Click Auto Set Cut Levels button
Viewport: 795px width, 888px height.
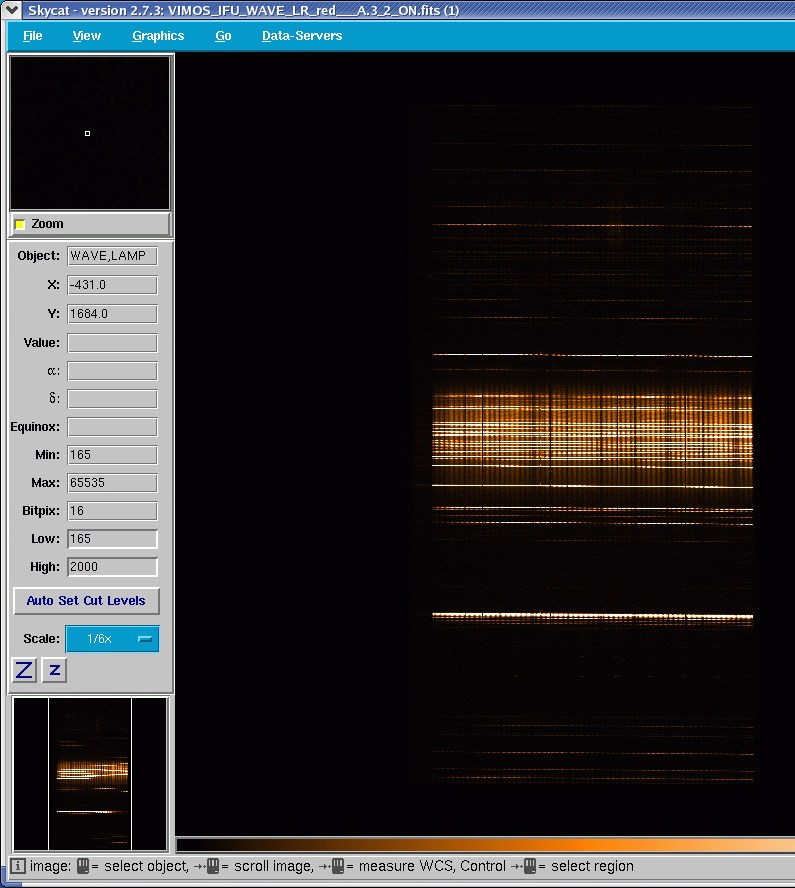tap(86, 601)
